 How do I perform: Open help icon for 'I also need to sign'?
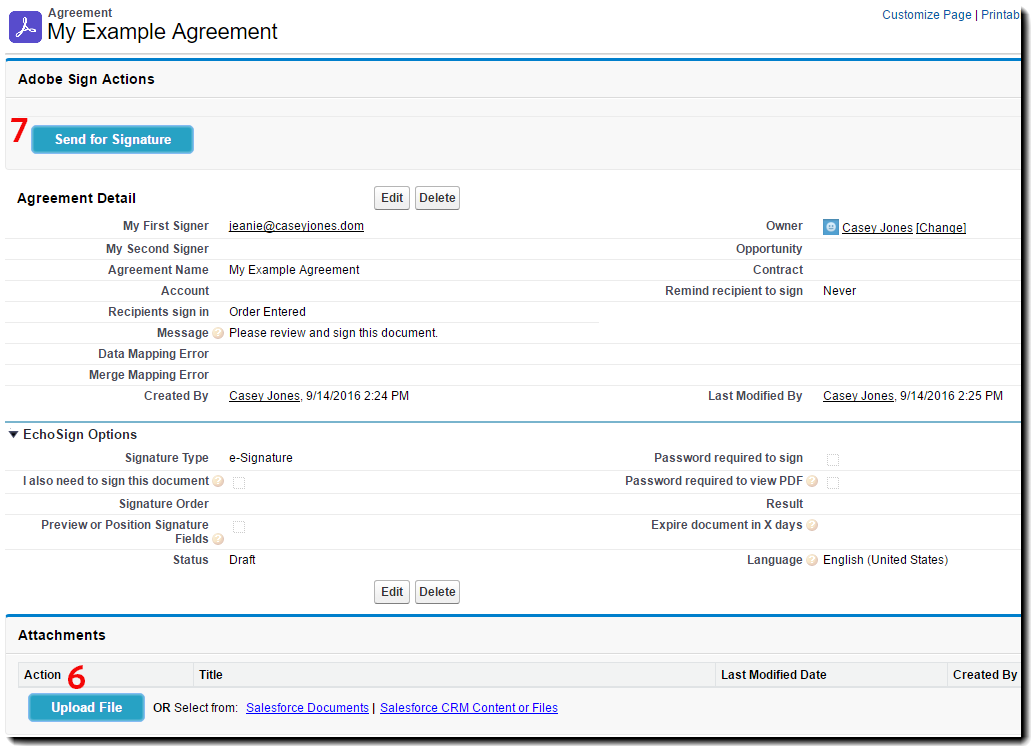218,481
